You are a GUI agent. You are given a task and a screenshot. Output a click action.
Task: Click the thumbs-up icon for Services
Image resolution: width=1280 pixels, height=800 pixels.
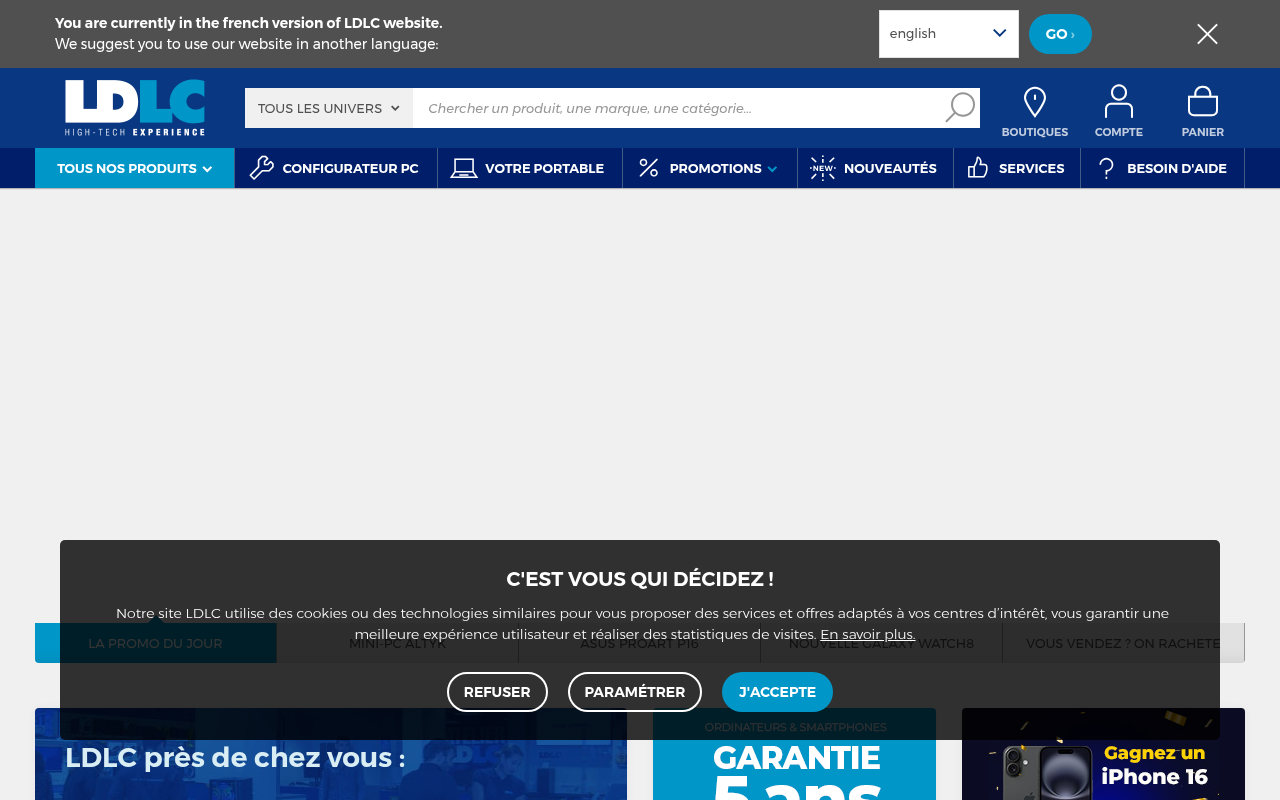click(978, 168)
